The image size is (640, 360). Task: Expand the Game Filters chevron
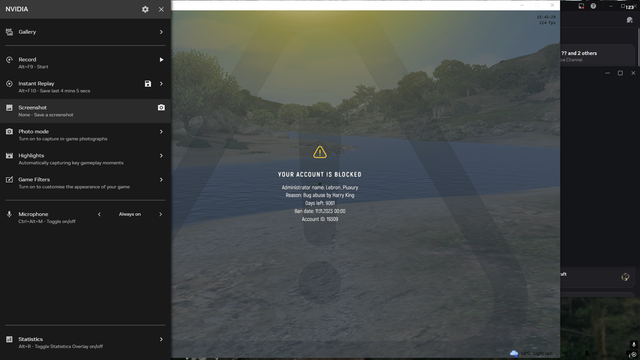click(161, 180)
